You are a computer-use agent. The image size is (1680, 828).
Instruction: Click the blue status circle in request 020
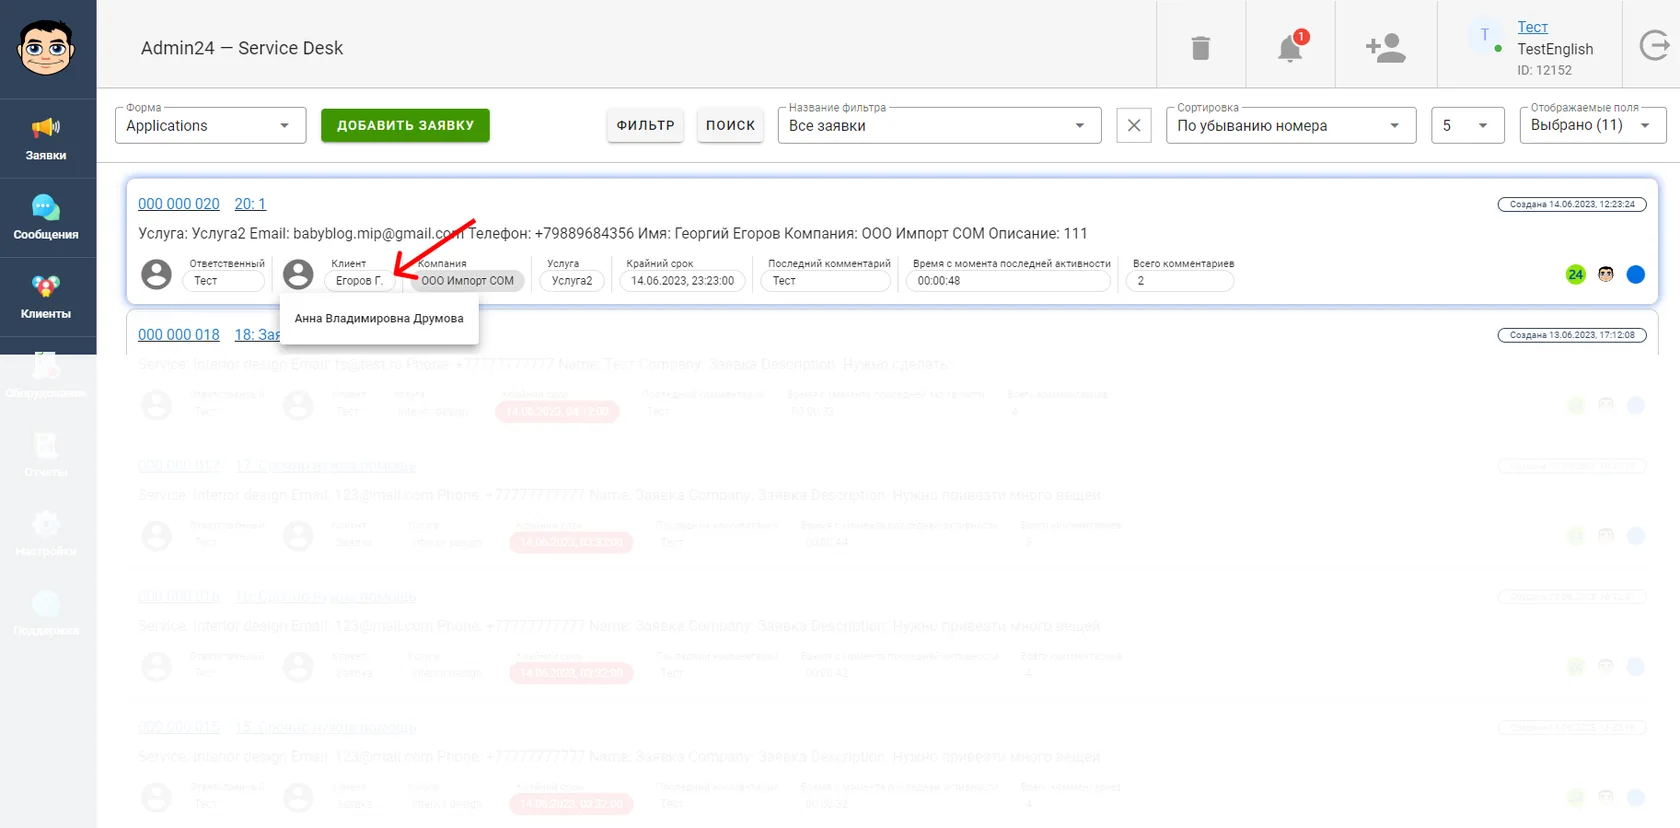(x=1636, y=274)
